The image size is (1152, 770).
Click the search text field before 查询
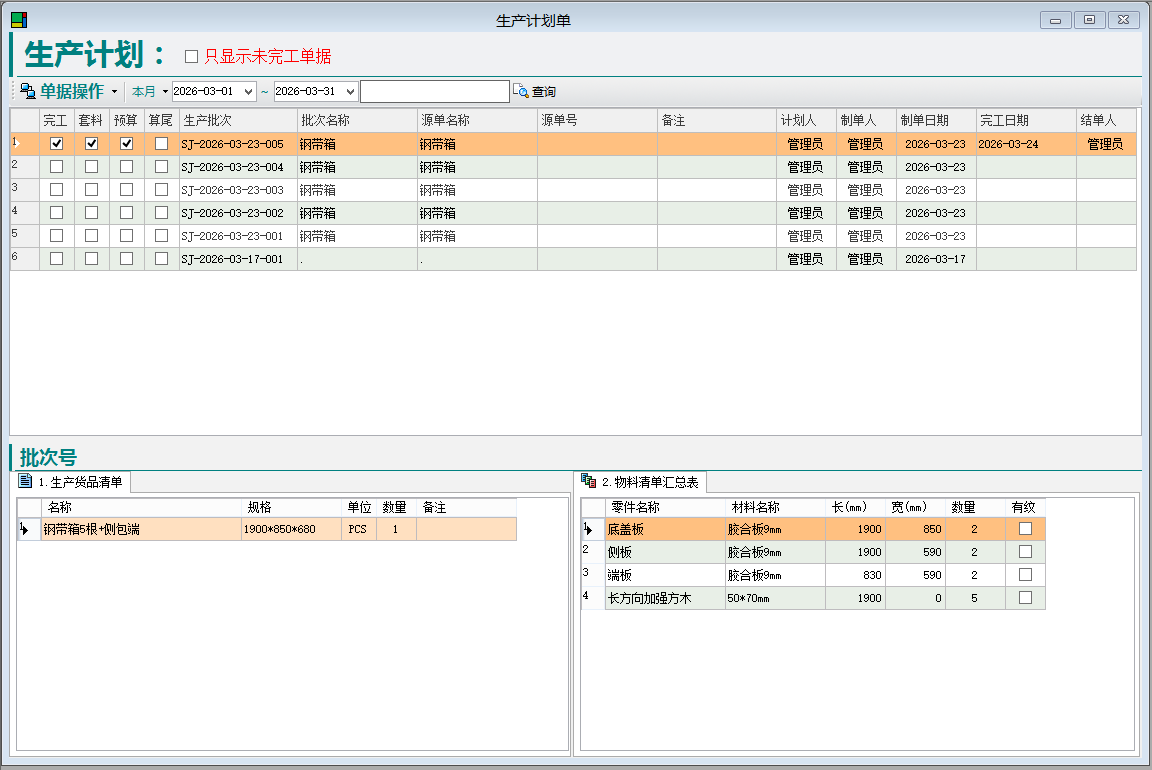pos(434,92)
